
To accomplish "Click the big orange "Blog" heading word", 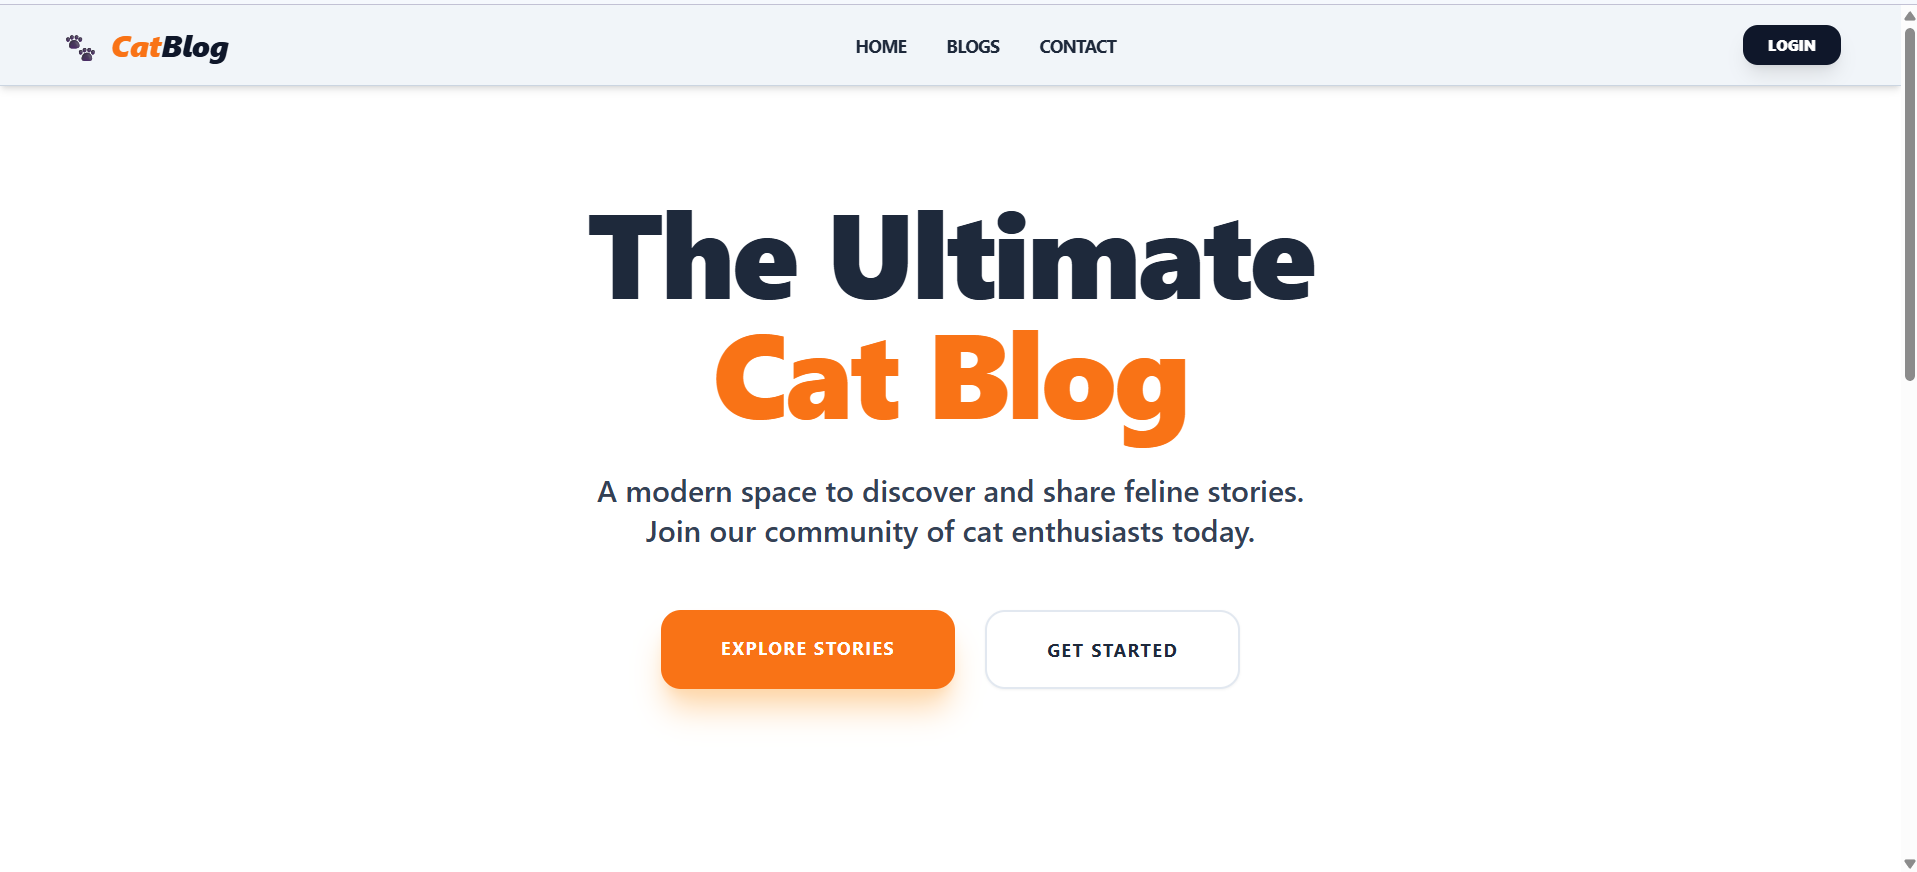I will click(x=1060, y=385).
